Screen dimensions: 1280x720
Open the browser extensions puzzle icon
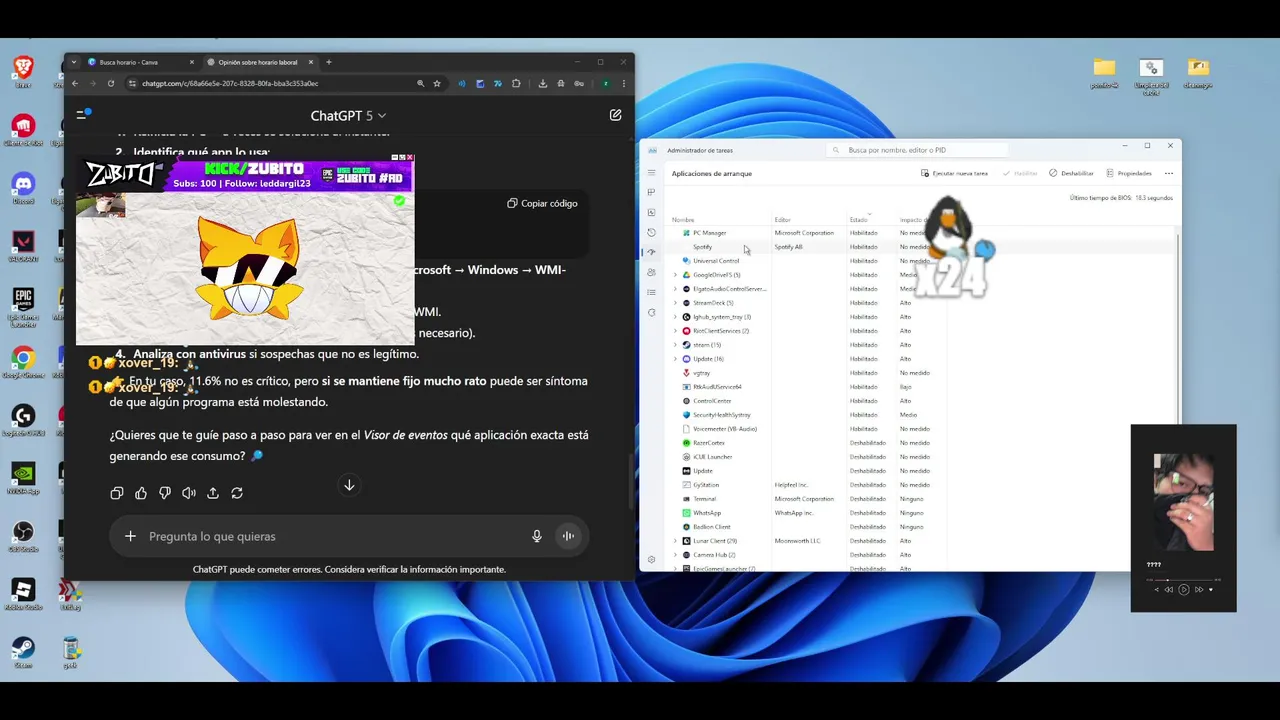(x=516, y=84)
